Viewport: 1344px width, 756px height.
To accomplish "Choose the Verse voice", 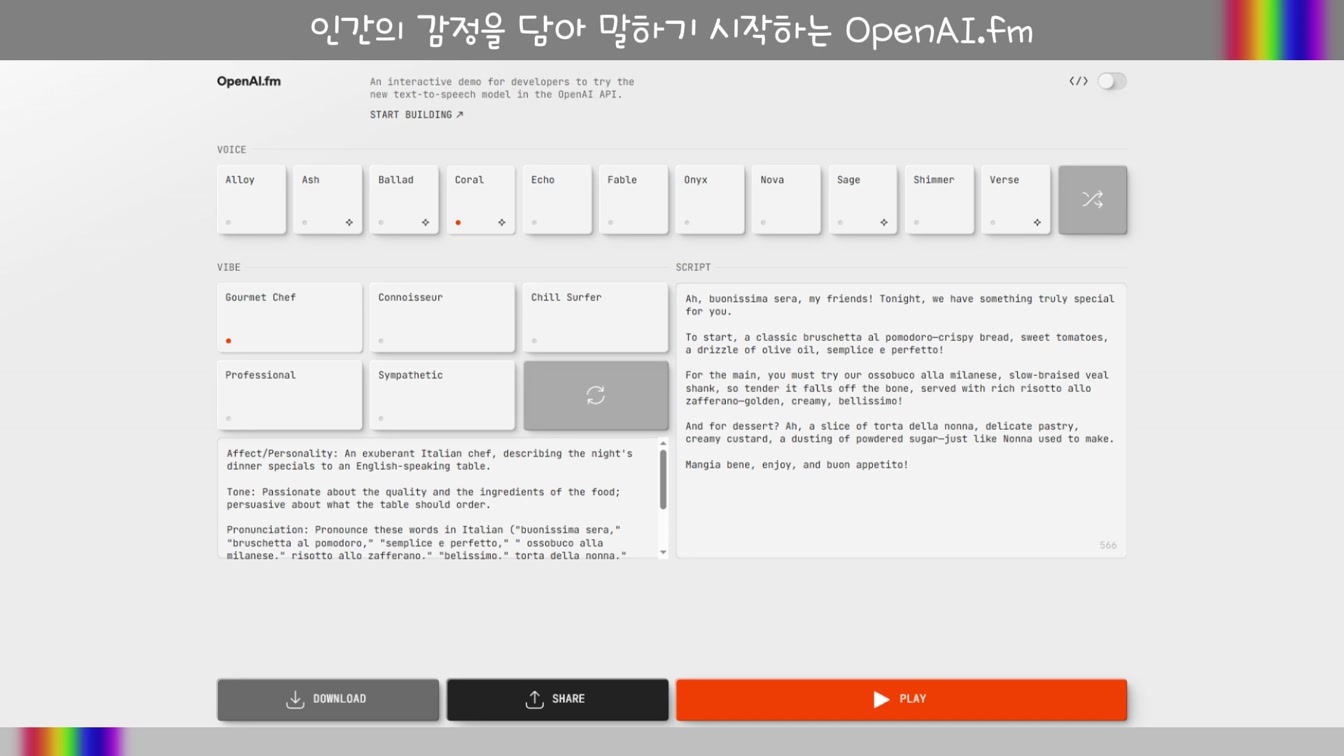I will tap(1015, 200).
